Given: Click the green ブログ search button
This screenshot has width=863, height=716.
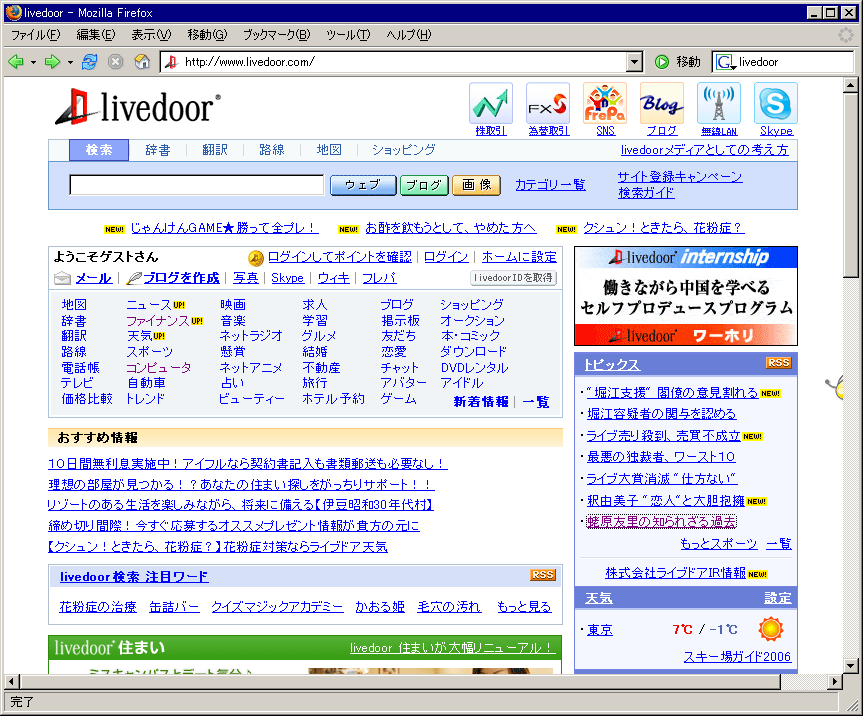Looking at the screenshot, I should pos(424,185).
